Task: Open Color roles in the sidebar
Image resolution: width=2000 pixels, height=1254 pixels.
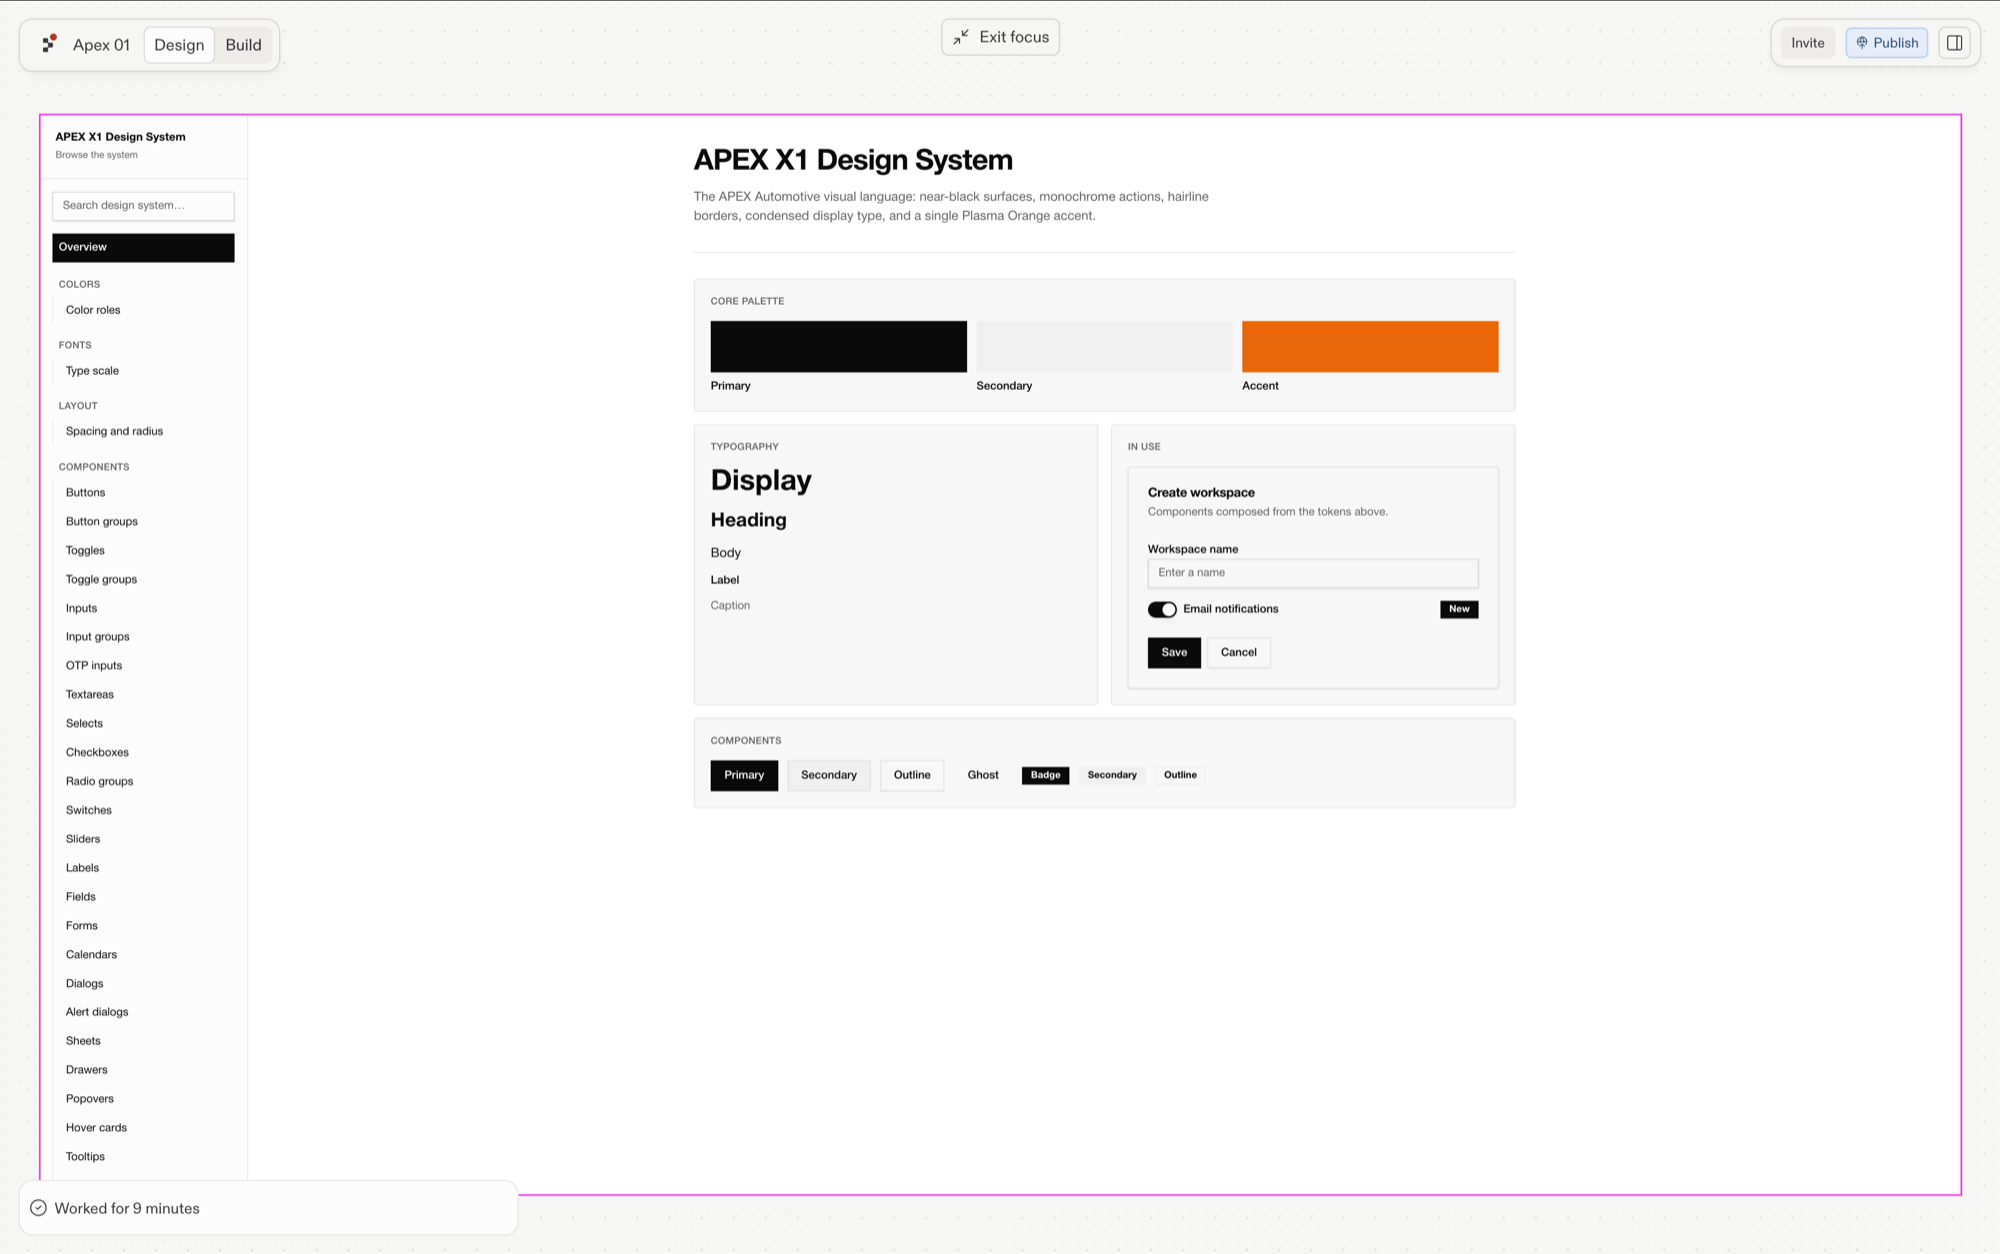Action: 93,310
